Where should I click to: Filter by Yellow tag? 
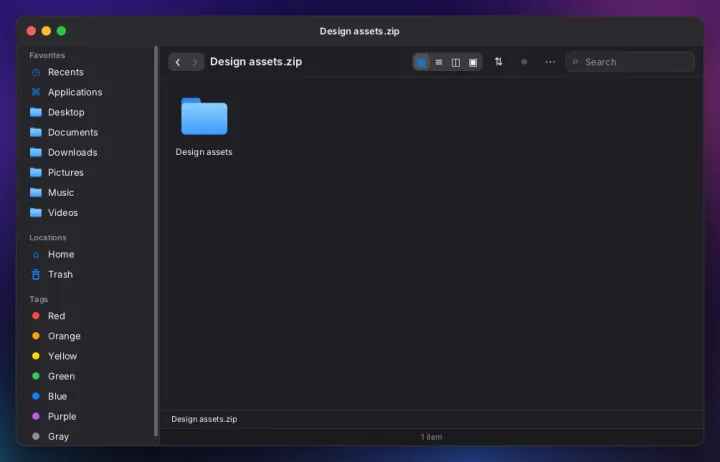pyautogui.click(x=89, y=356)
